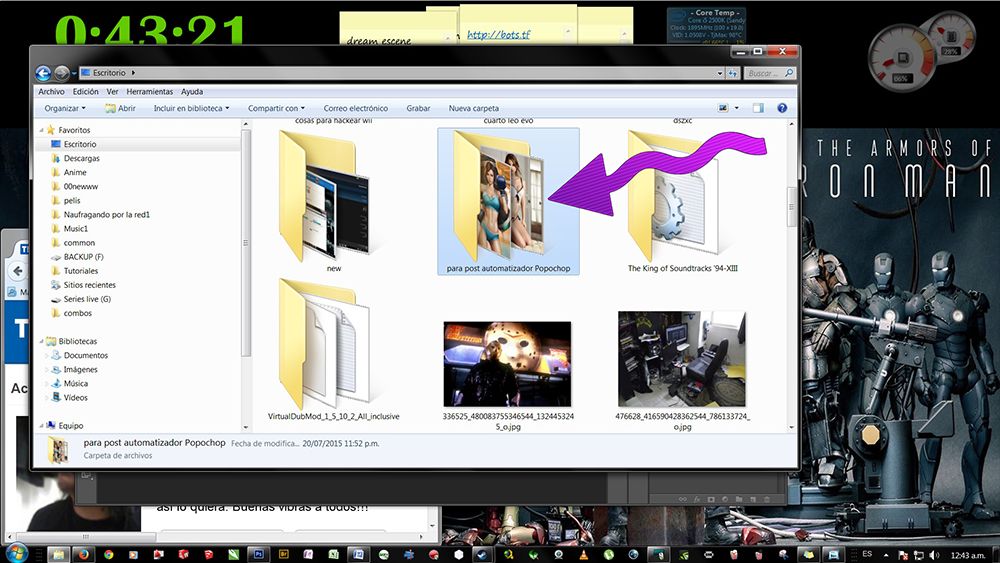Click the back arrow in the browser window behind
Image resolution: width=1000 pixels, height=563 pixels.
[x=18, y=271]
